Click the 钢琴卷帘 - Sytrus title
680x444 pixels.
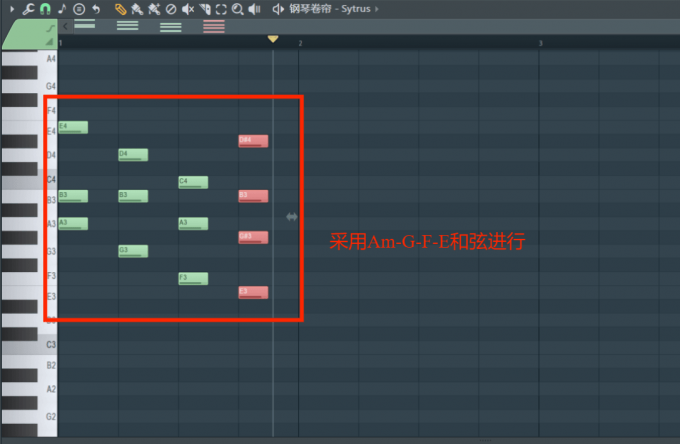[x=330, y=9]
